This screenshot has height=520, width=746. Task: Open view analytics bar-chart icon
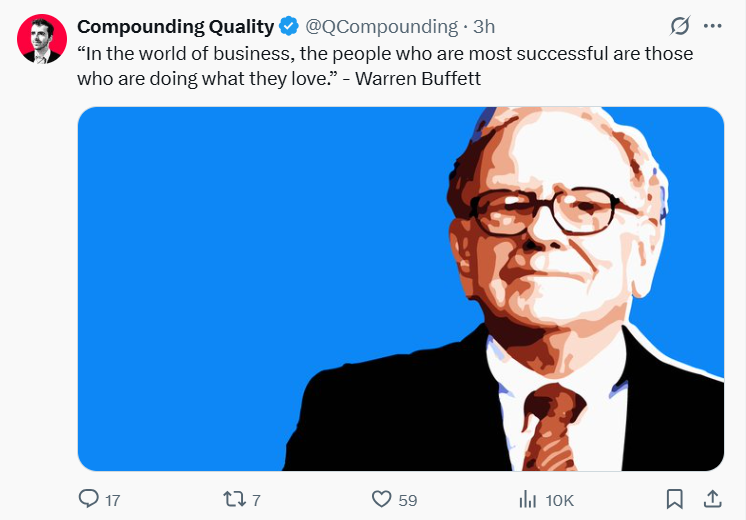click(x=528, y=500)
